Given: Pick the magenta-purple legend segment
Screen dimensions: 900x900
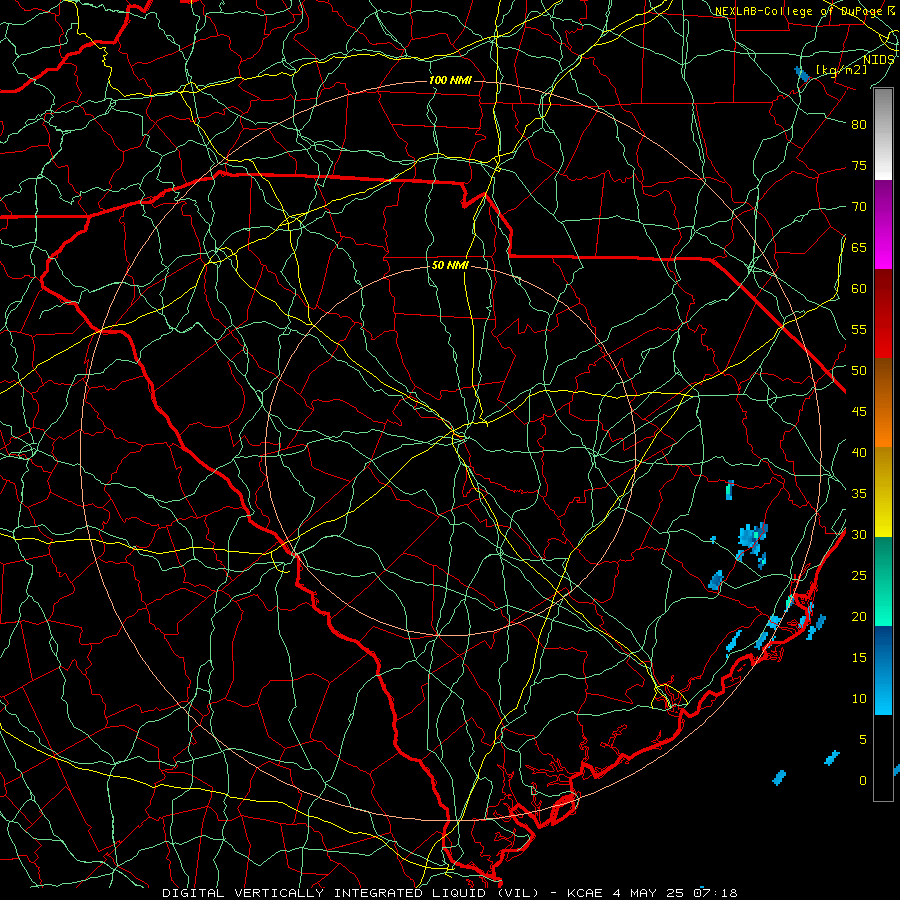Looking at the screenshot, I should coord(883,225).
